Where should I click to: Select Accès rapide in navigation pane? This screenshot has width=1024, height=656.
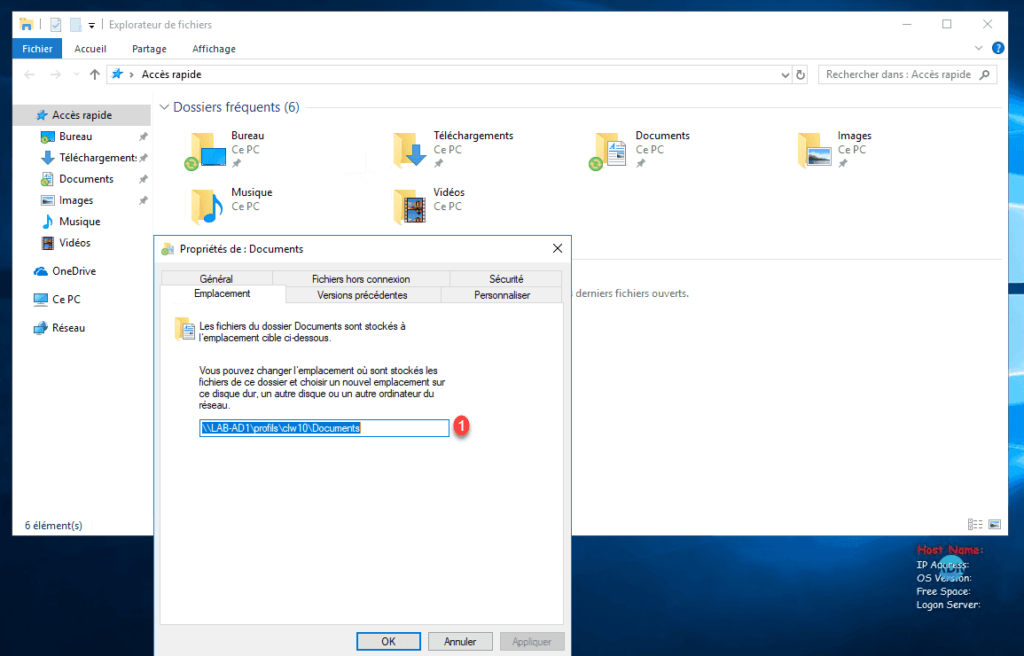tap(82, 115)
